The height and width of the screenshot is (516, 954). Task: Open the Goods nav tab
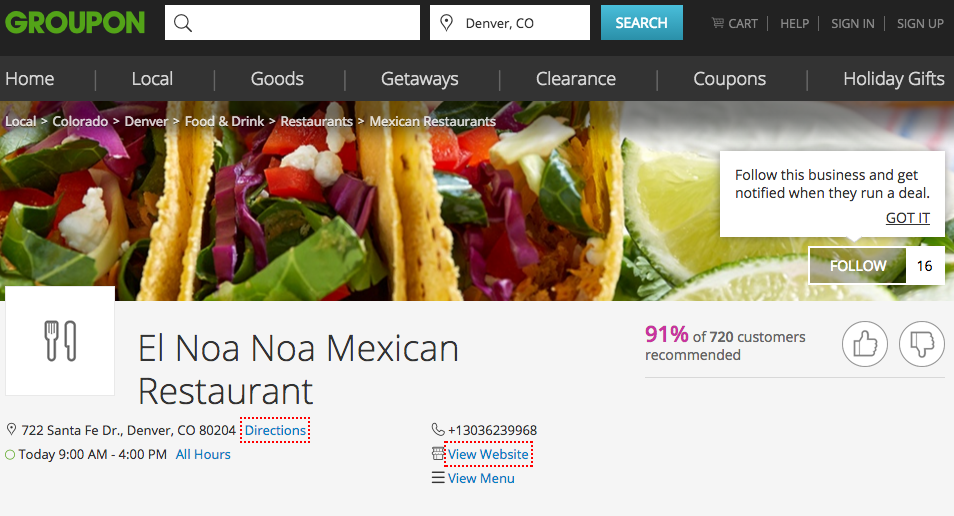point(277,78)
